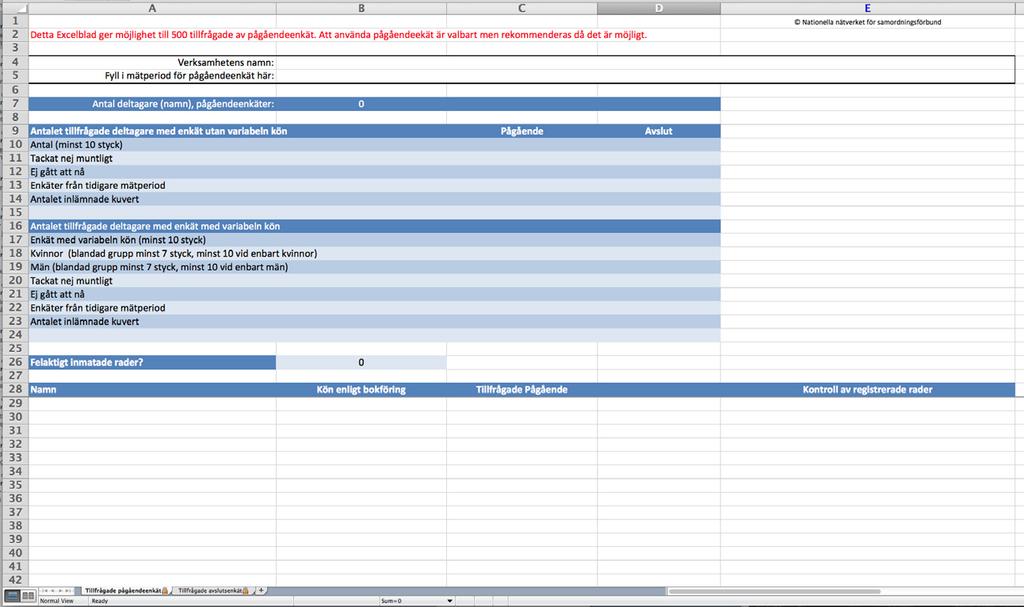Click the 'Kön enligt bokföring' heading
The image size is (1024, 607).
361,389
